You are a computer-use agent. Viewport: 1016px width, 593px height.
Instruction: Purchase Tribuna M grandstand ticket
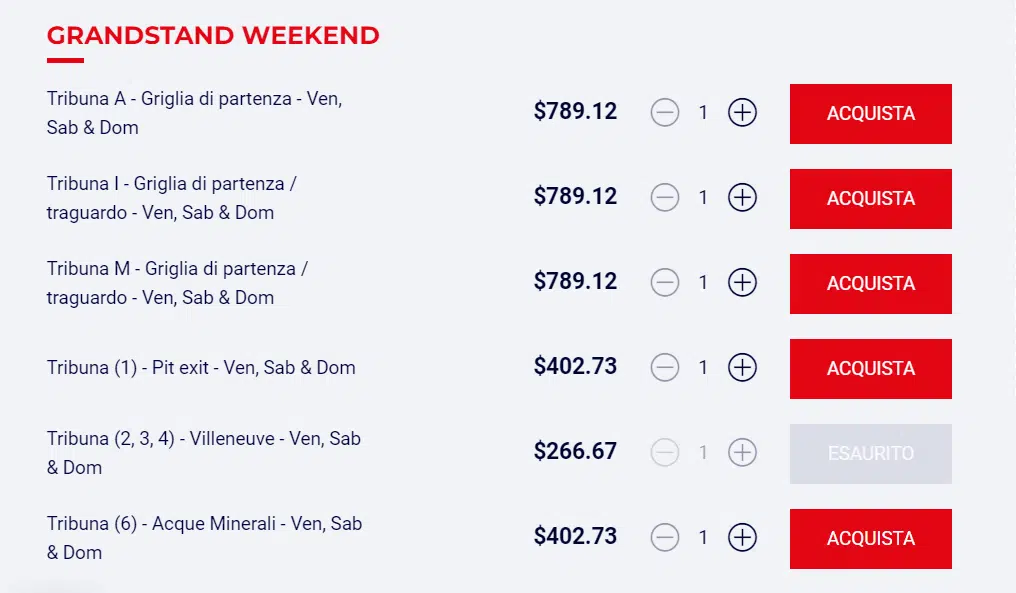click(870, 283)
